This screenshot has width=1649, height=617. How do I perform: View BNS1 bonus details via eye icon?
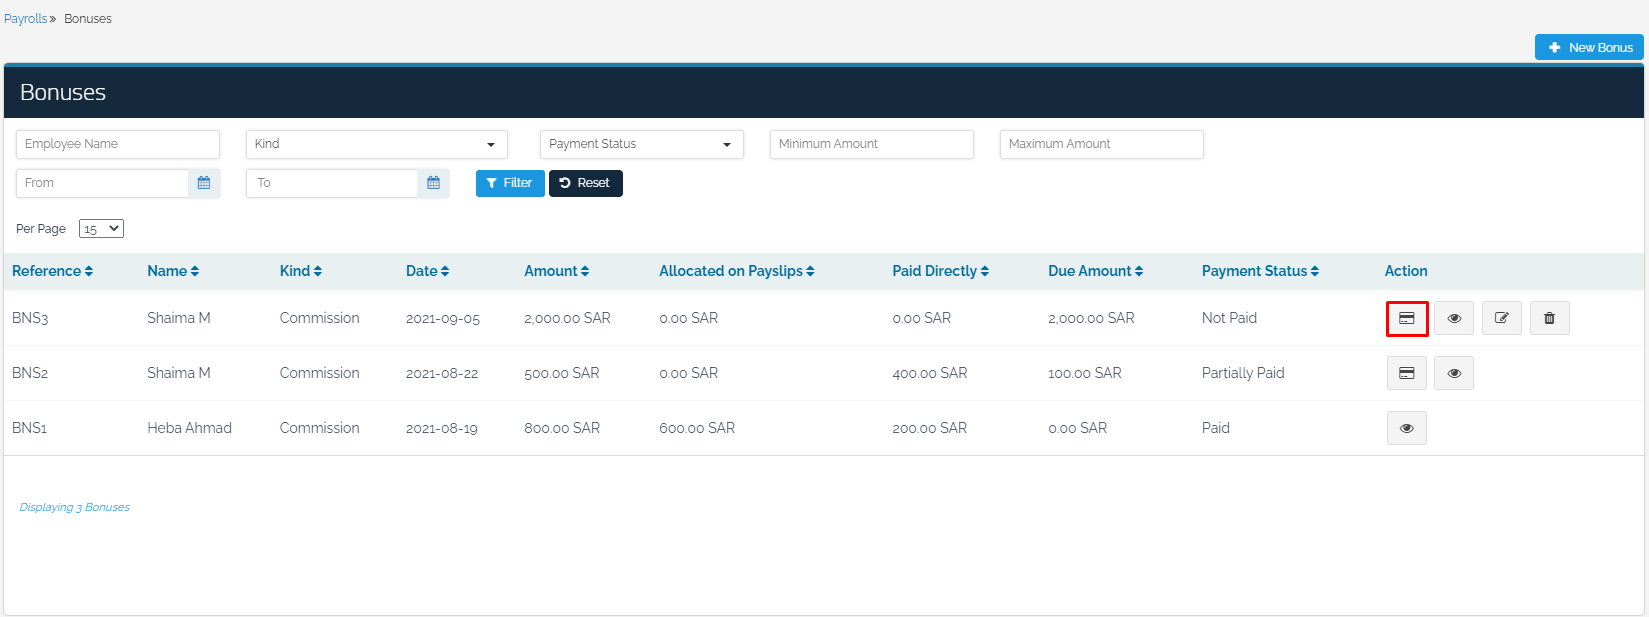click(1406, 428)
